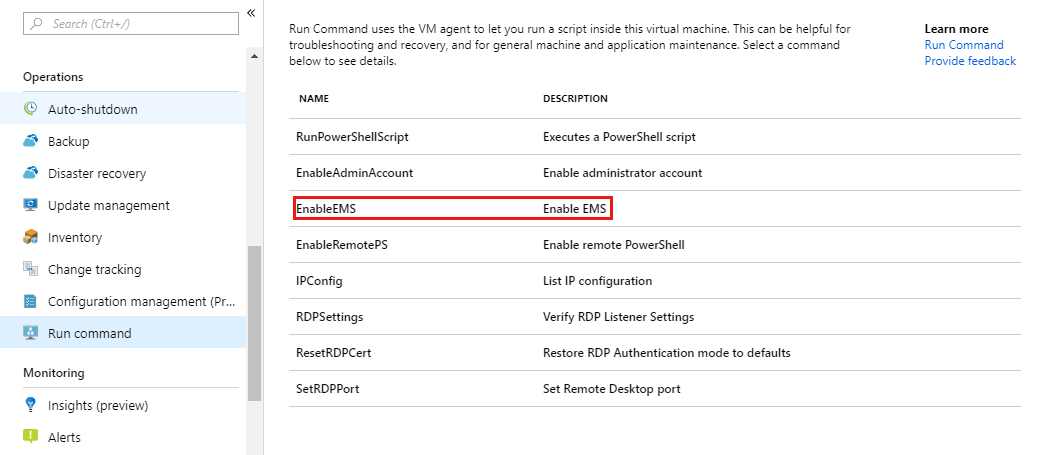Click the sidebar vertical scrollbar
Viewport: 1046px width, 455px height.
[x=254, y=320]
